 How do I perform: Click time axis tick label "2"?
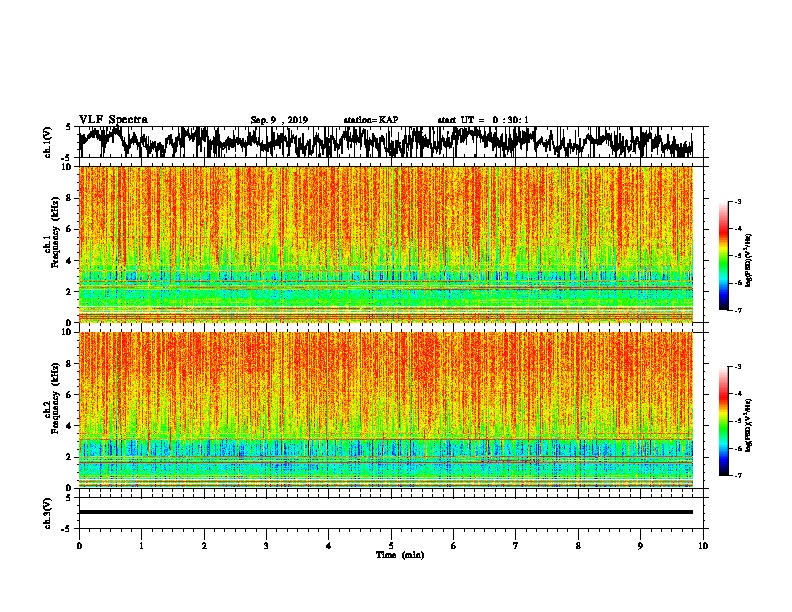coord(204,546)
